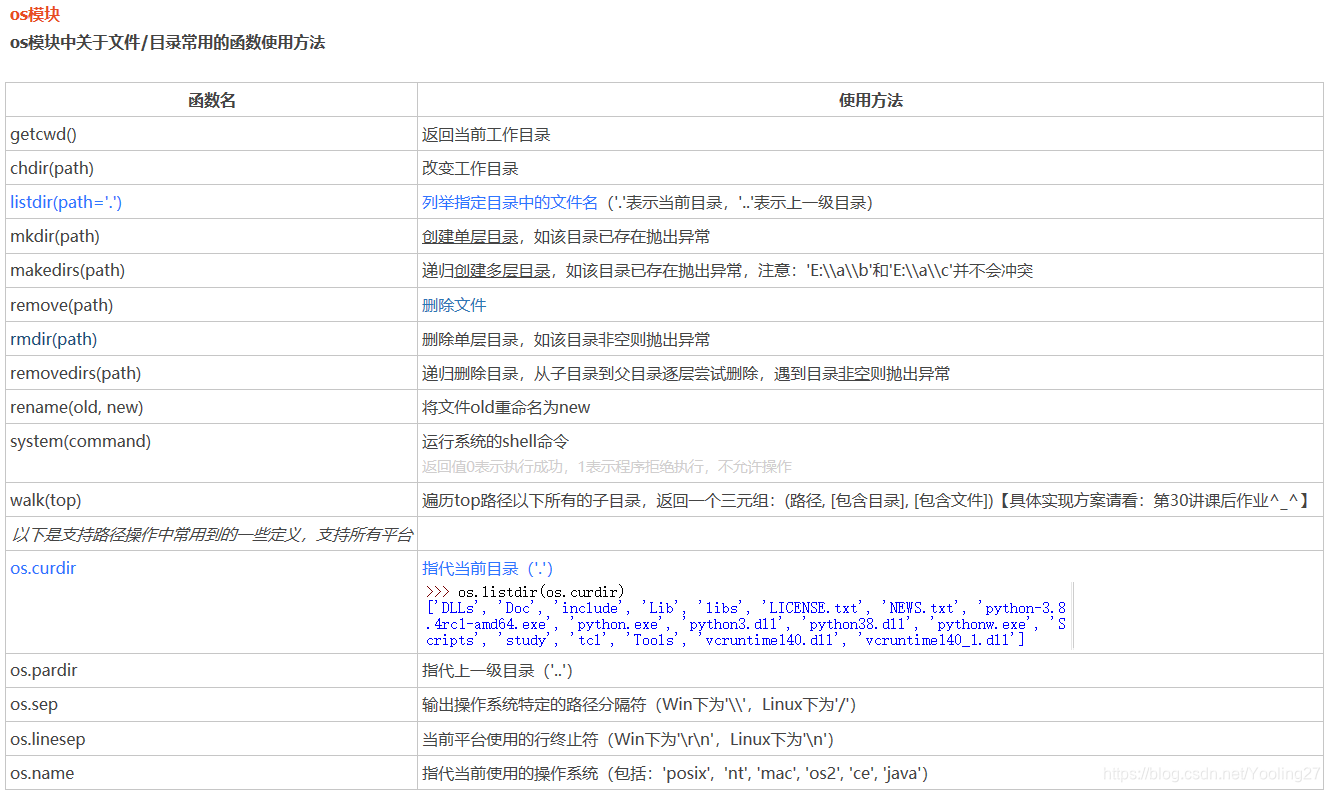Select the os.pardir cell
The width and height of the screenshot is (1330, 792).
coord(212,670)
